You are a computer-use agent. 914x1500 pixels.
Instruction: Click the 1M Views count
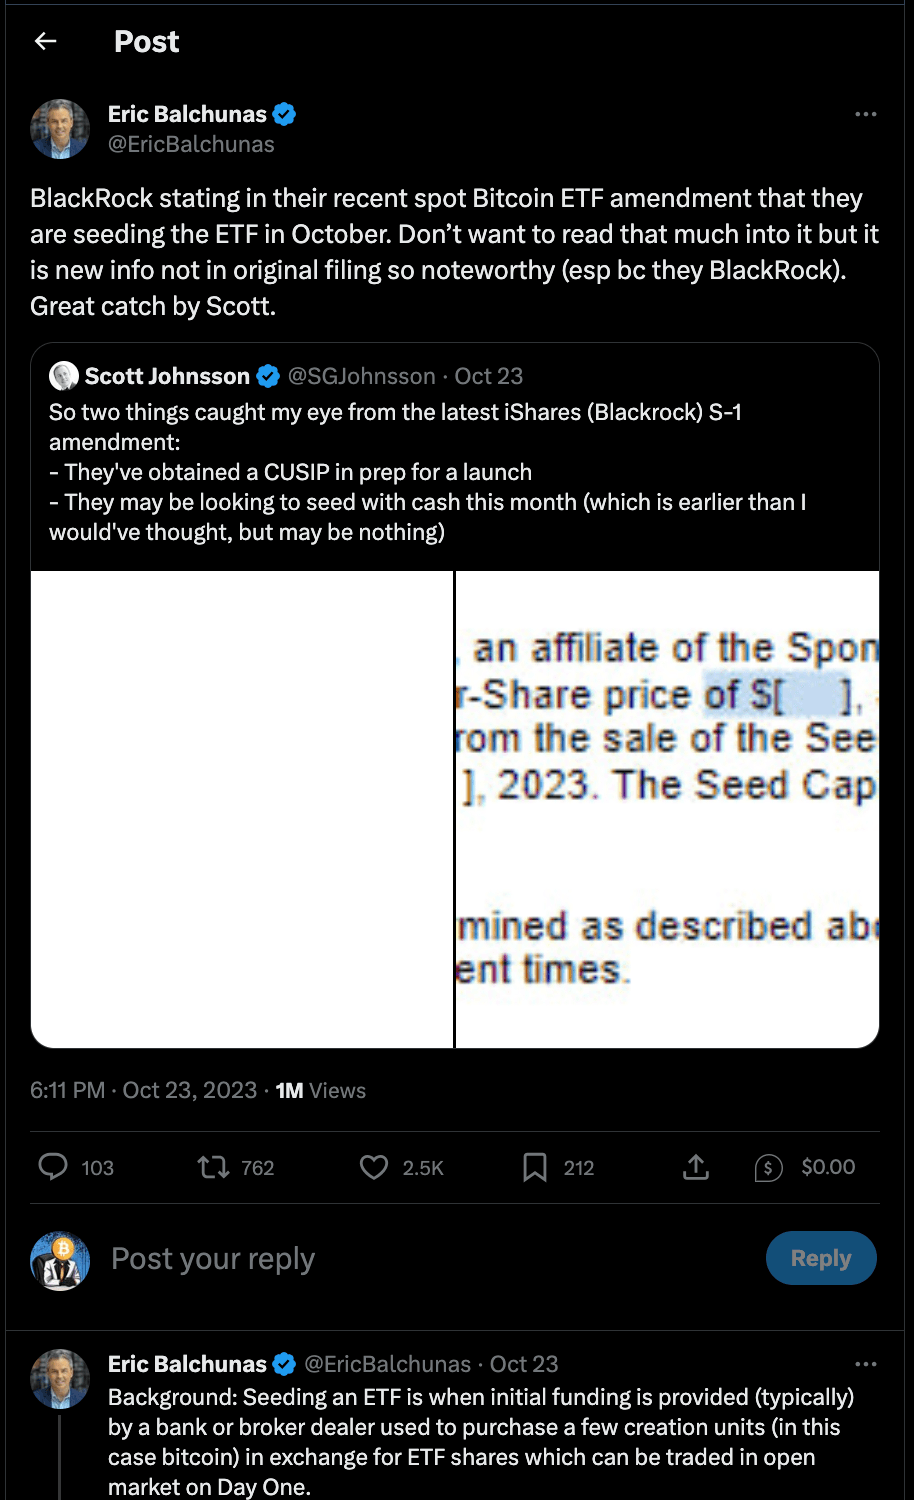[321, 1090]
